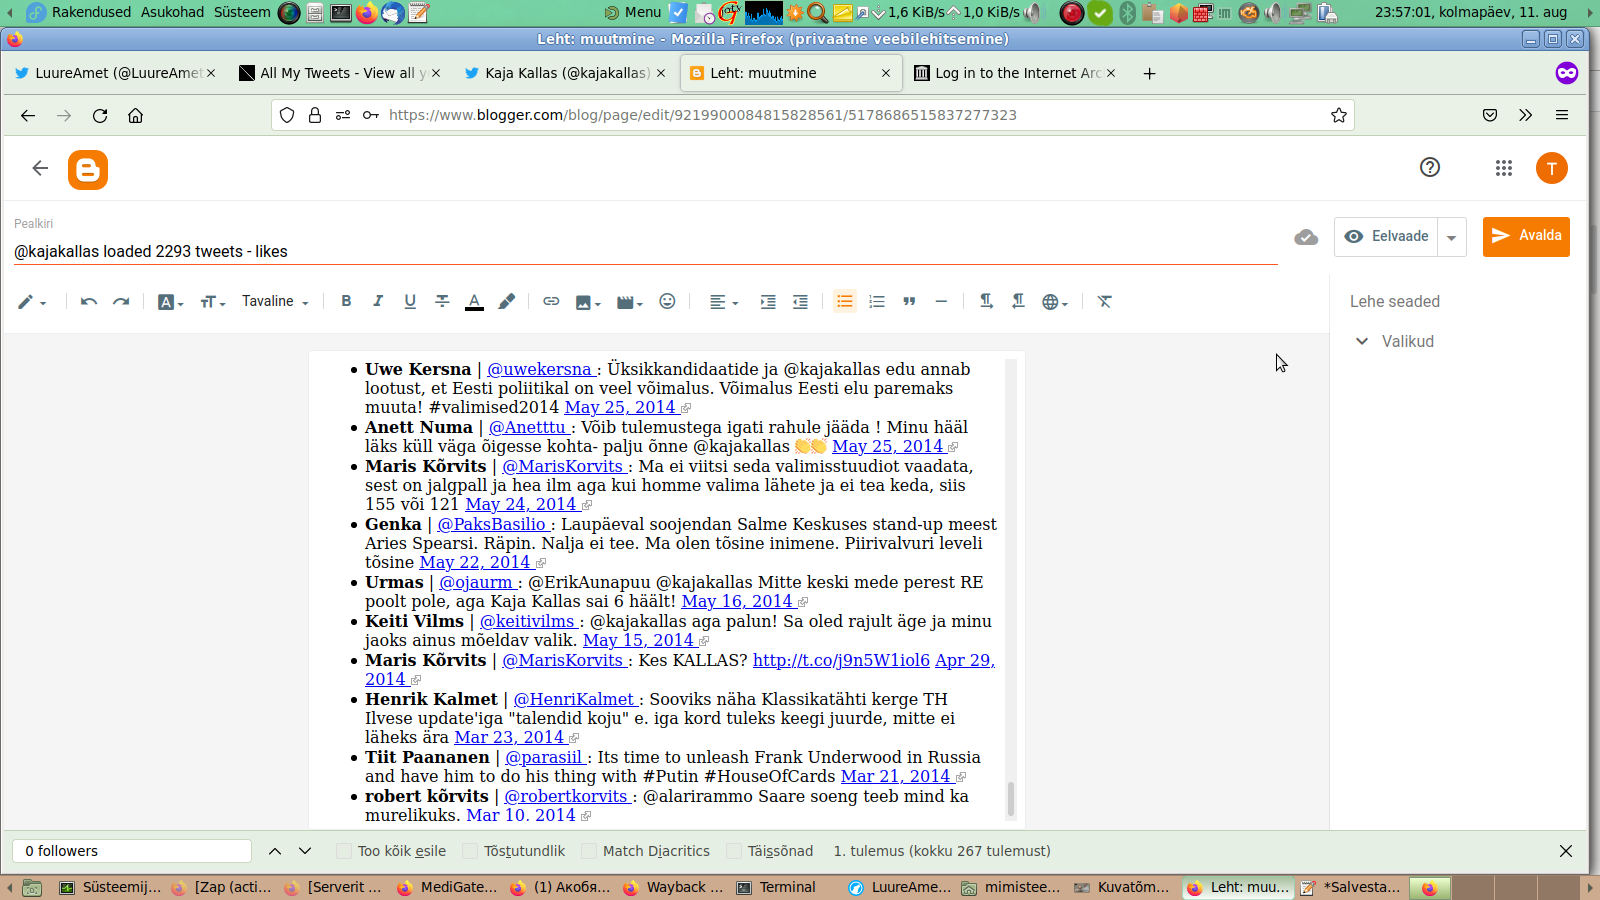Open the @uwekersna profile link
The width and height of the screenshot is (1600, 900).
pyautogui.click(x=540, y=369)
